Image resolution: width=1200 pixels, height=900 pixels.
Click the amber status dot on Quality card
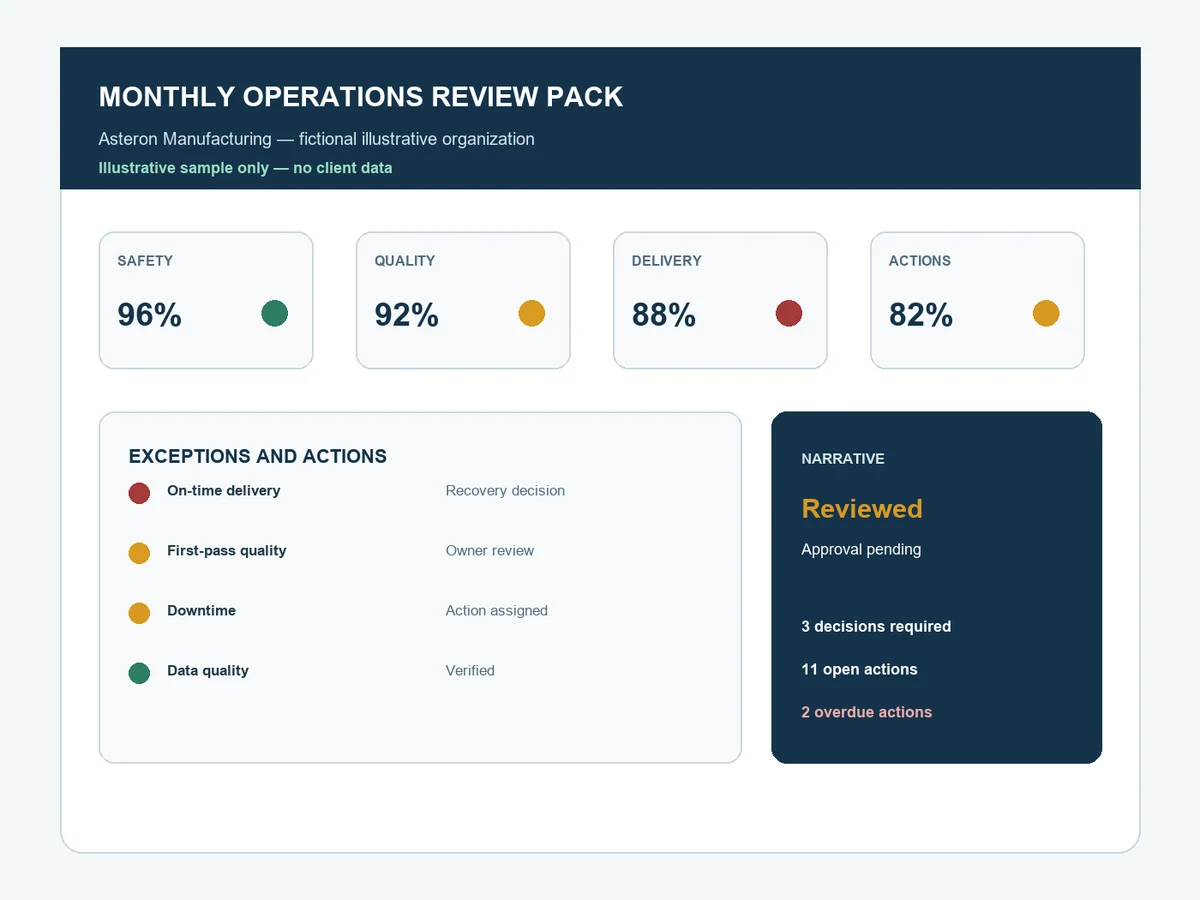tap(532, 313)
